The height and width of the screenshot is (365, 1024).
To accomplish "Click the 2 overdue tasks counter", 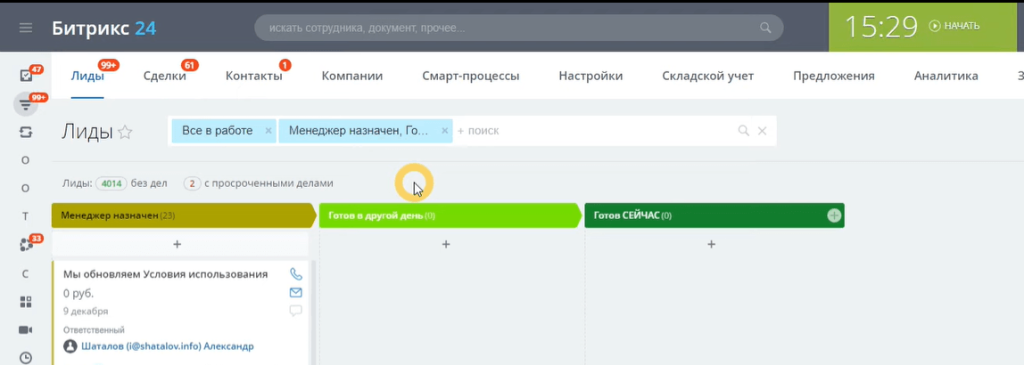I will coord(192,183).
